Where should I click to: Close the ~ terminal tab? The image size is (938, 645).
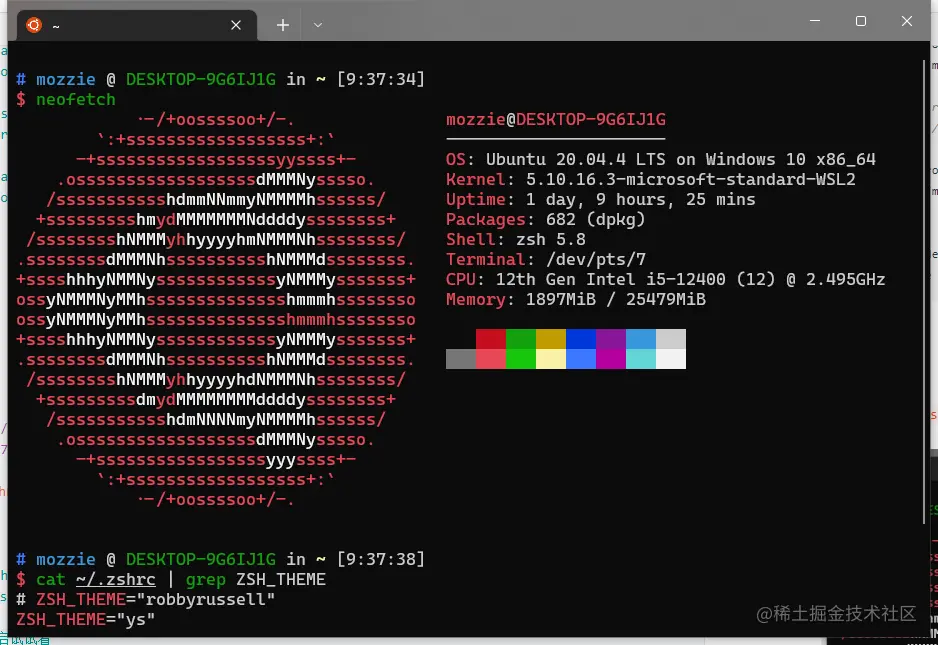pyautogui.click(x=236, y=25)
